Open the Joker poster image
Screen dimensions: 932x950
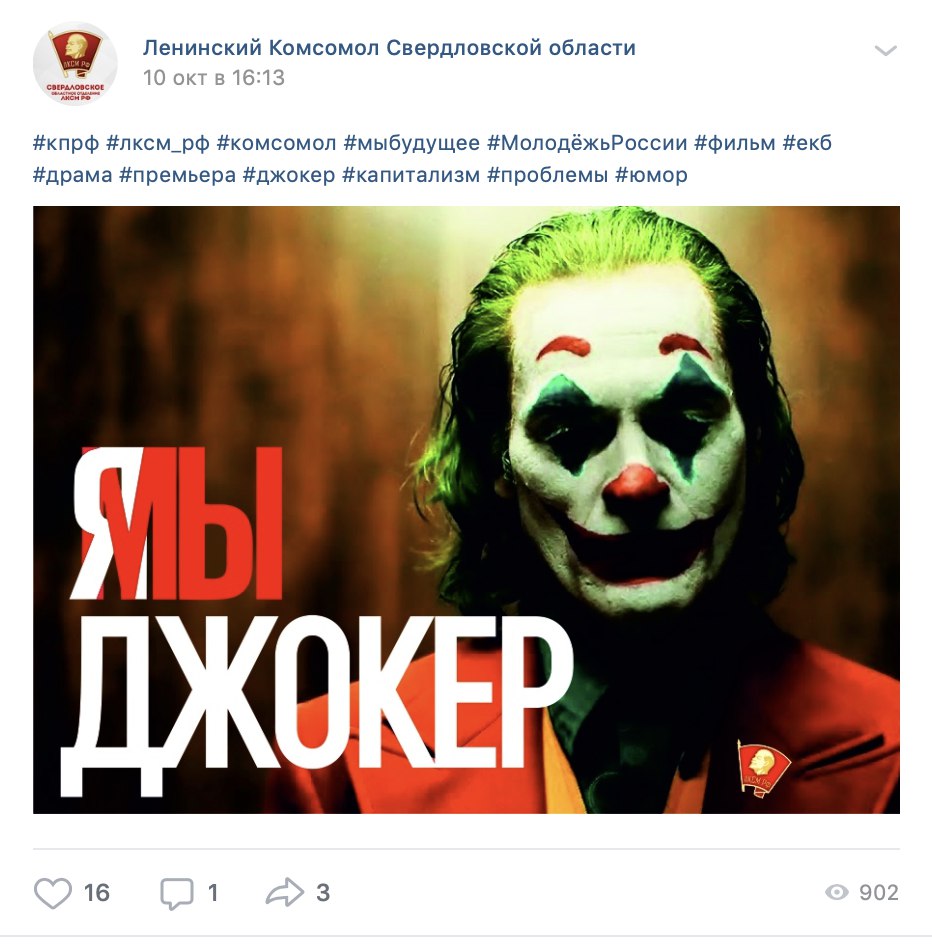466,510
